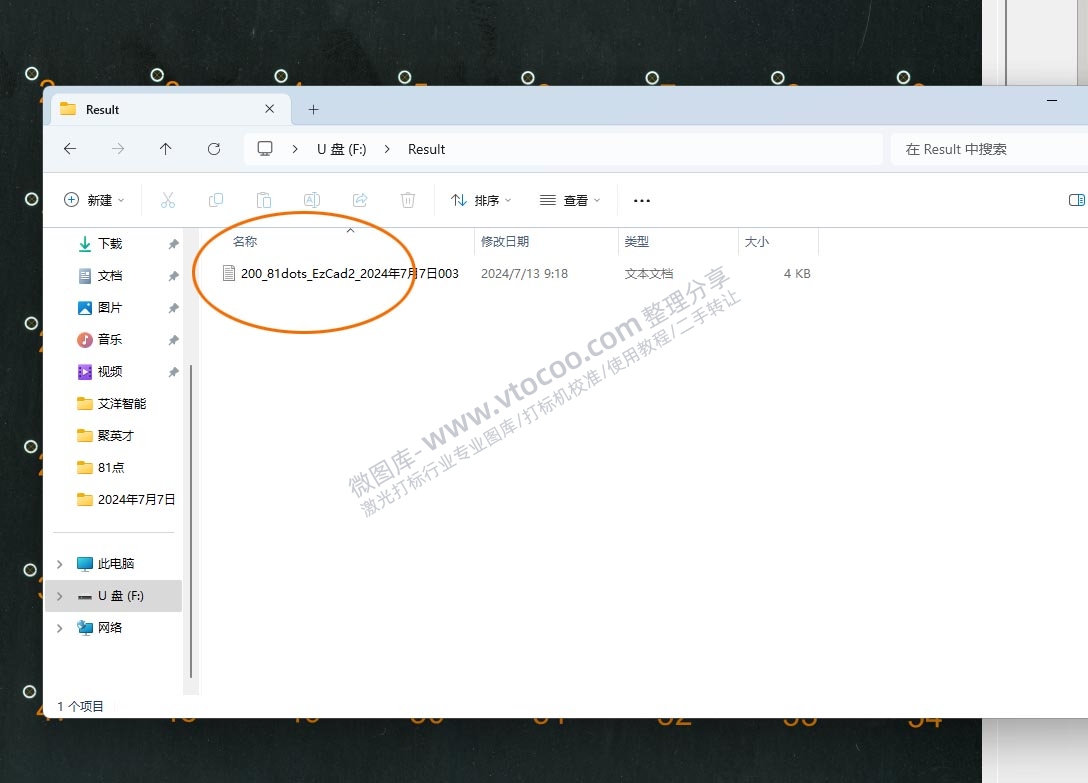This screenshot has width=1088, height=783.
Task: Add a new tab with plus button
Action: (x=313, y=109)
